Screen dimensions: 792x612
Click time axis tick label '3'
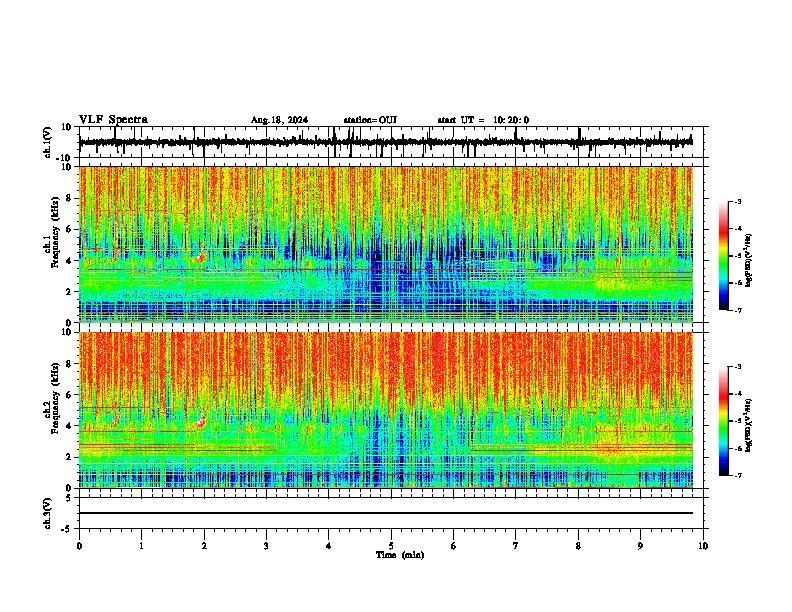[x=266, y=546]
